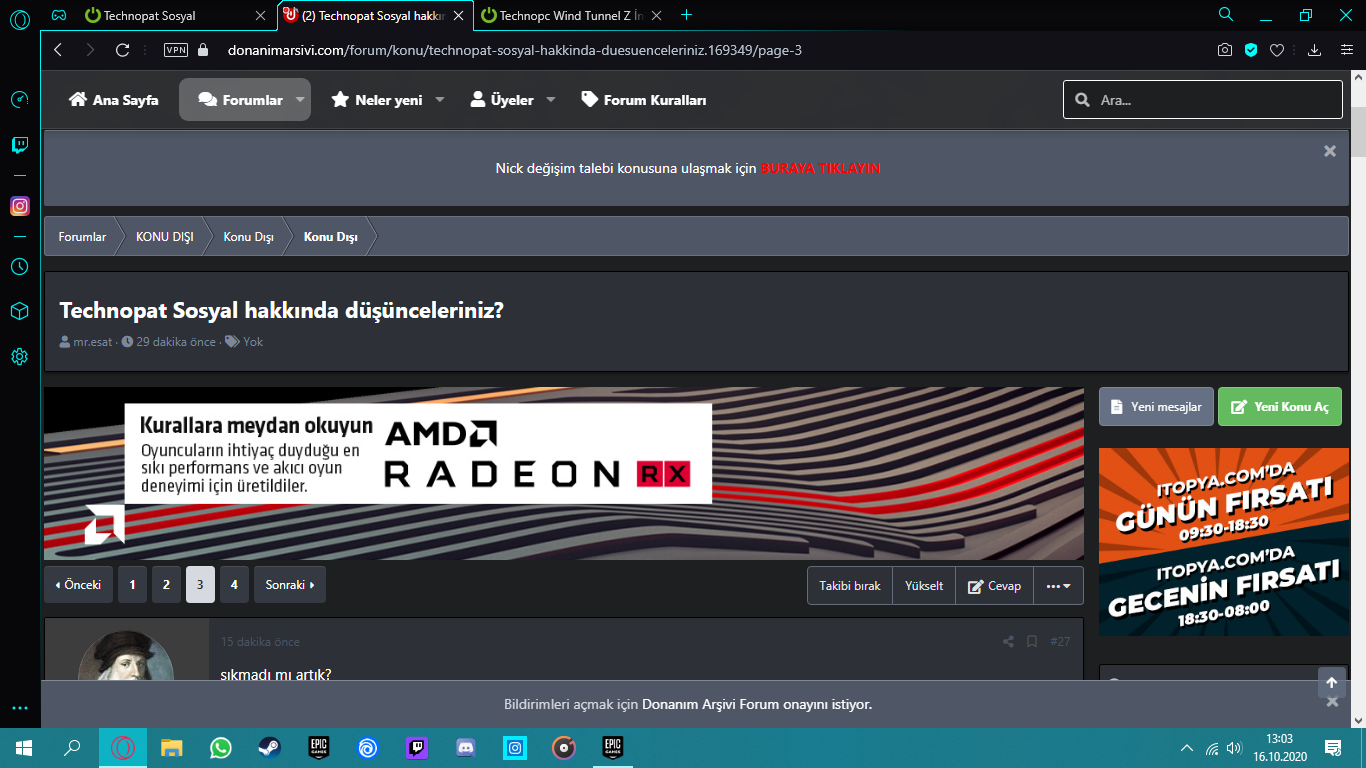Click the sidebar three-dots setup icon
Viewport: 1366px width, 768px height.
point(19,708)
